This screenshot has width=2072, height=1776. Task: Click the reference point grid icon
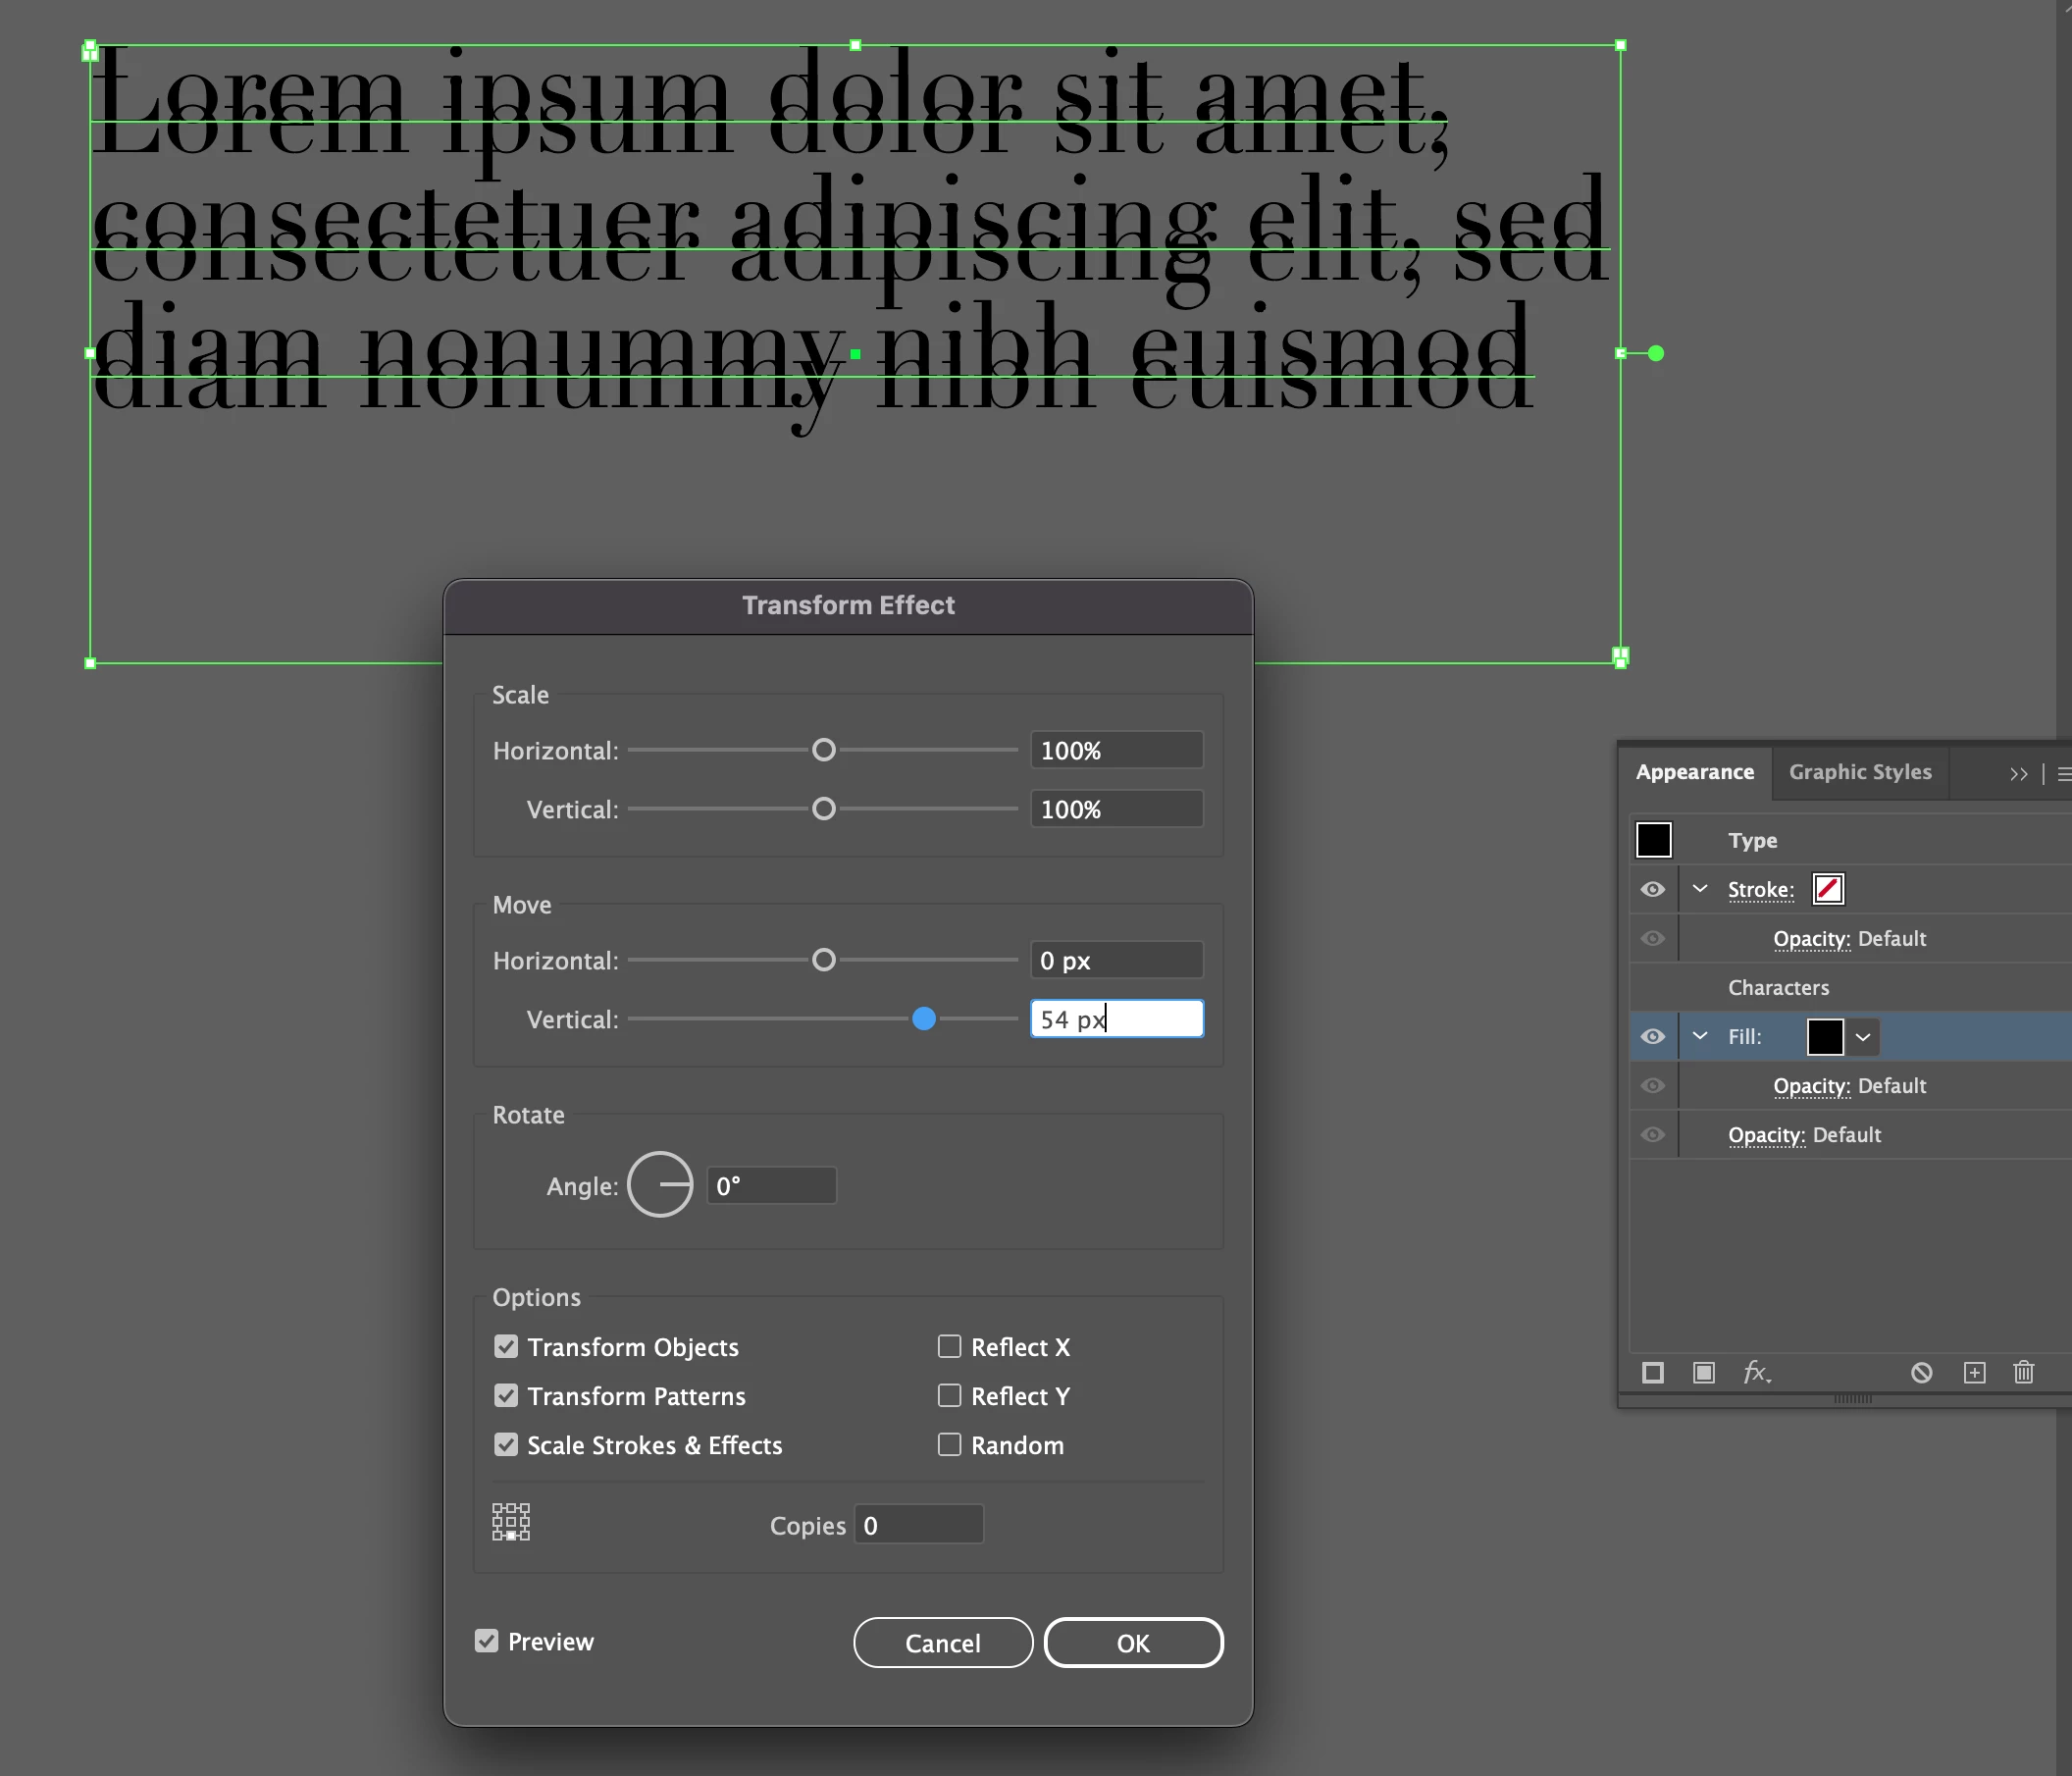(511, 1522)
